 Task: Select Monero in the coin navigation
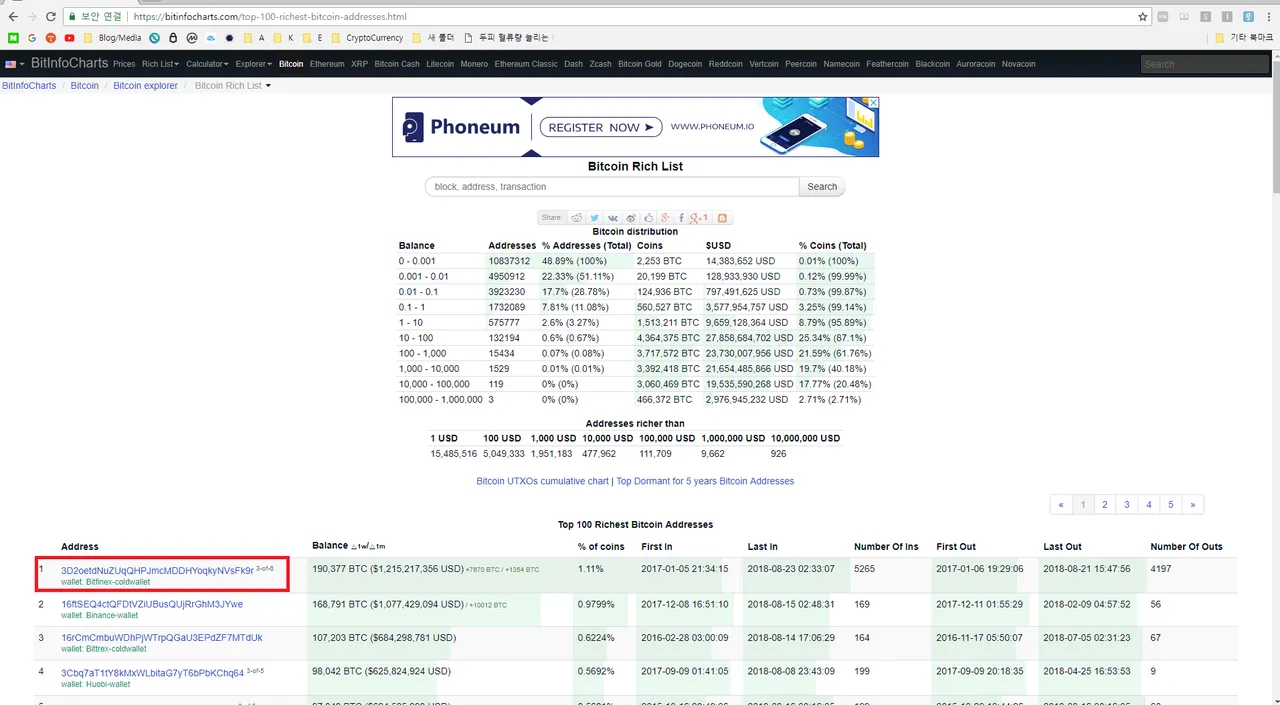475,64
